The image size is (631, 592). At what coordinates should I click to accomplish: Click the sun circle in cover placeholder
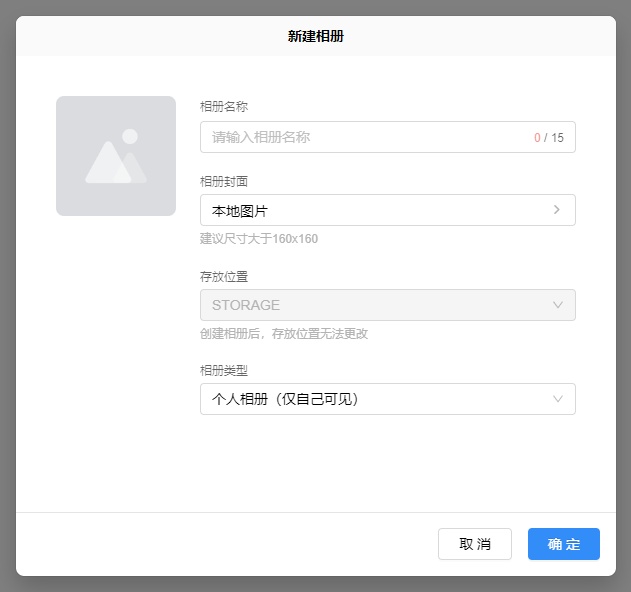pos(130,136)
